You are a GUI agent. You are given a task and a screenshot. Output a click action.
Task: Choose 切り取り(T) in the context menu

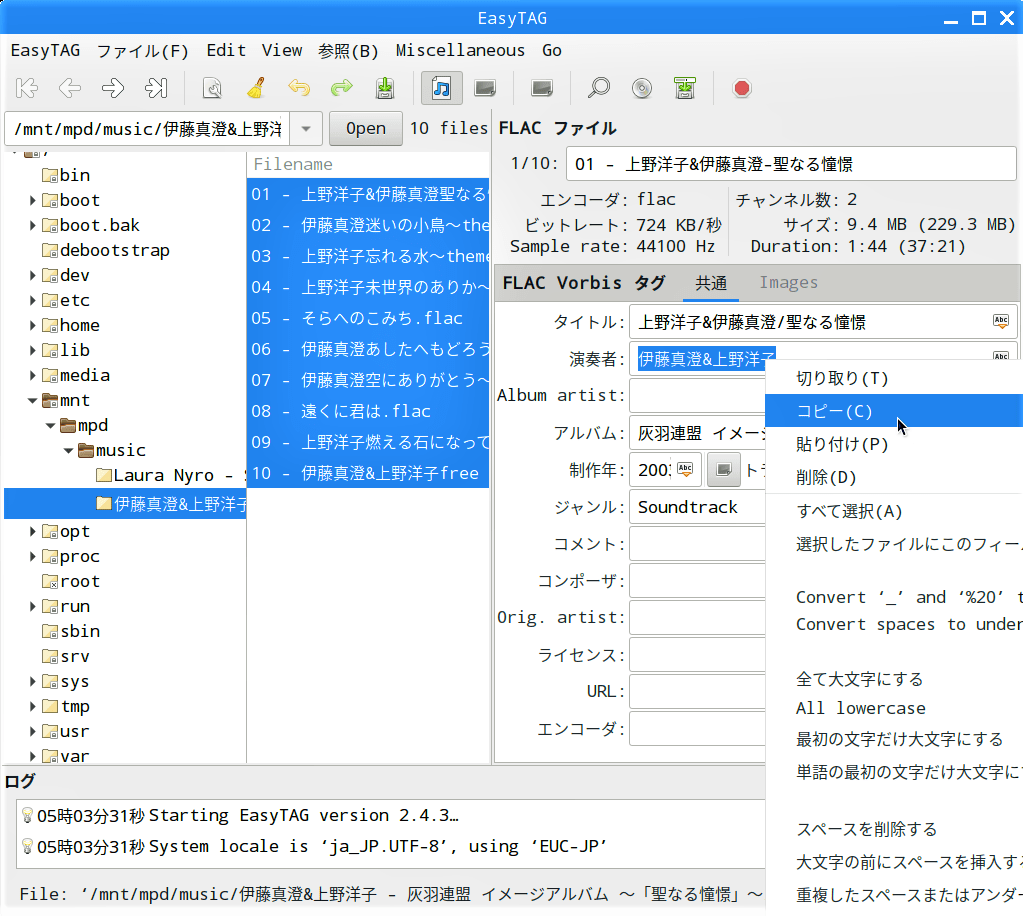[x=894, y=378]
